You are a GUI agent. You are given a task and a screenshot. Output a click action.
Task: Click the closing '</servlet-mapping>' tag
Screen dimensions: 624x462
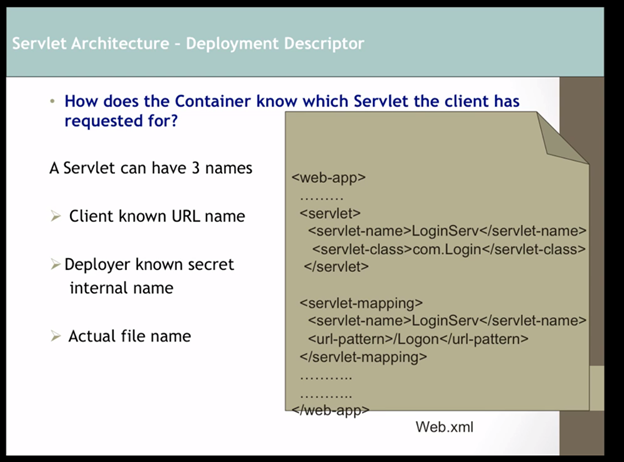[x=363, y=357]
